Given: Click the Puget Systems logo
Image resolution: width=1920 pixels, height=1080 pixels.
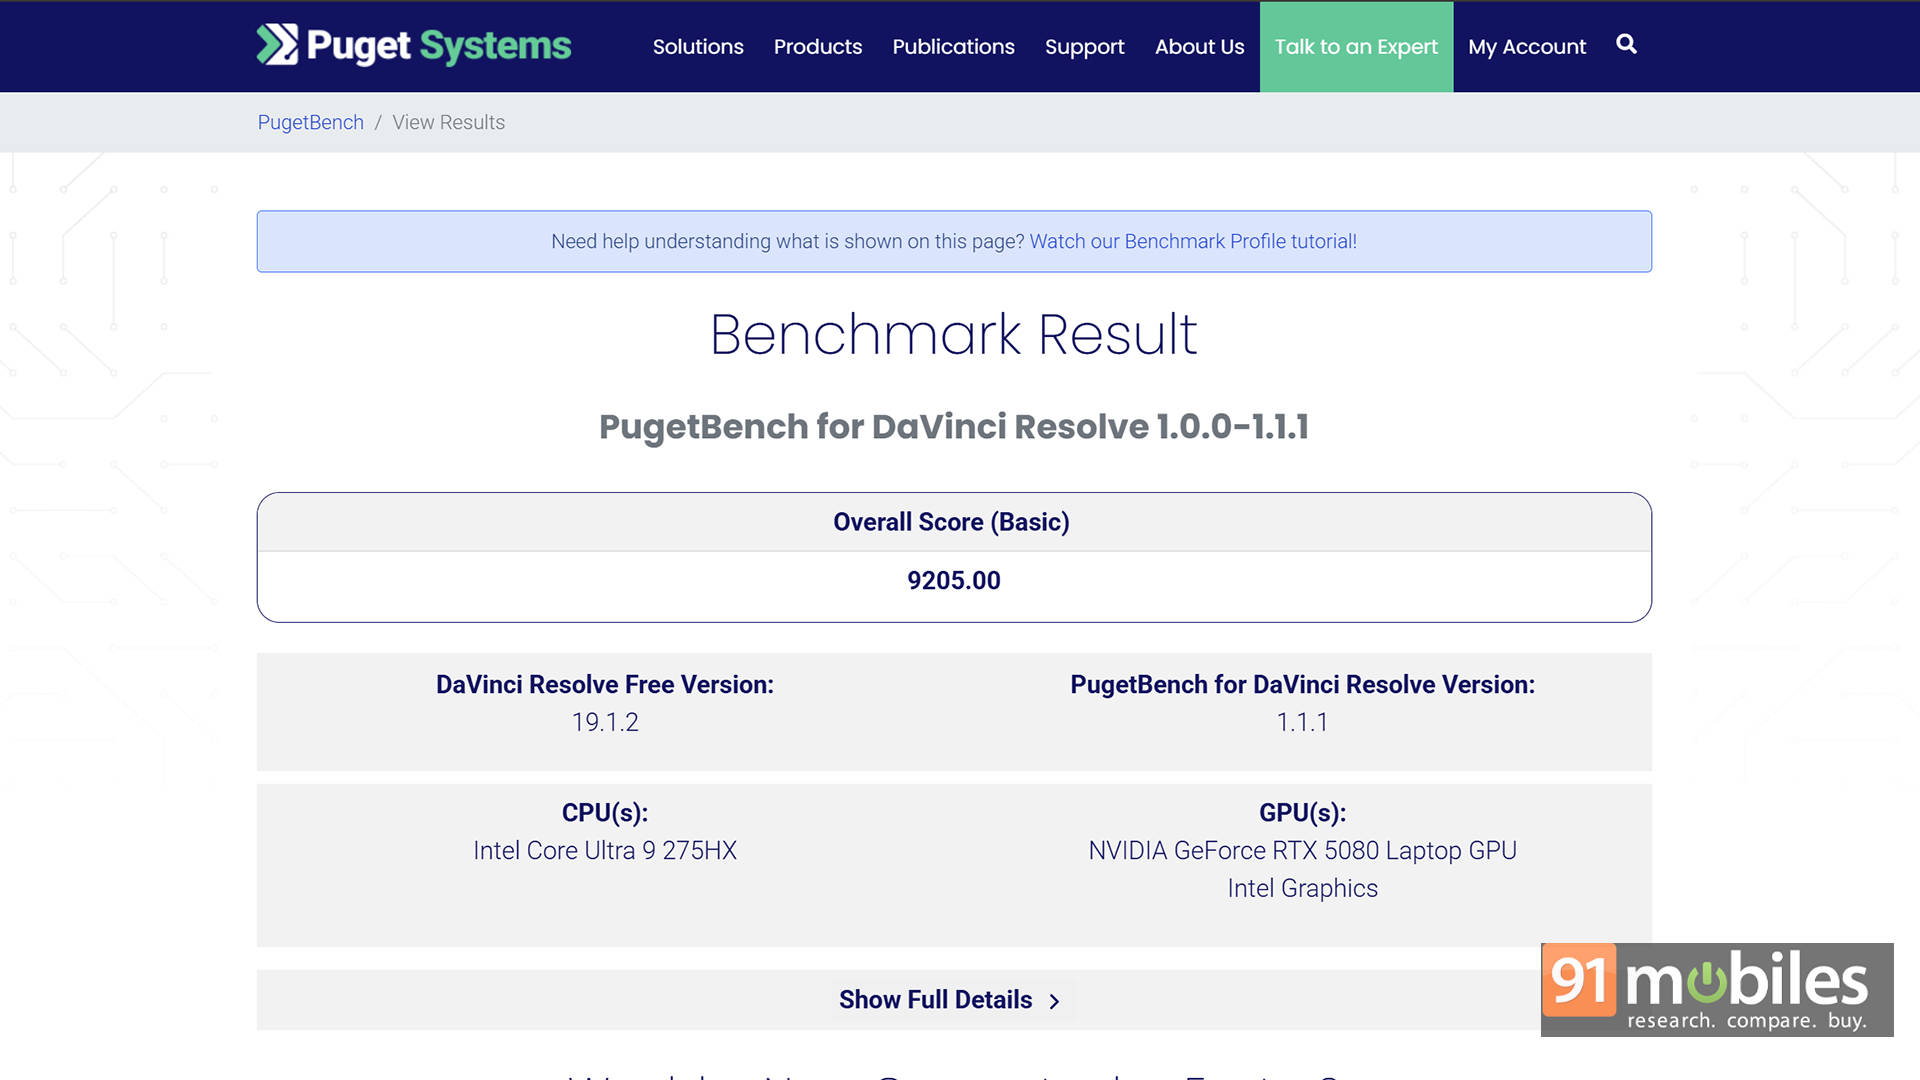Looking at the screenshot, I should coord(414,45).
